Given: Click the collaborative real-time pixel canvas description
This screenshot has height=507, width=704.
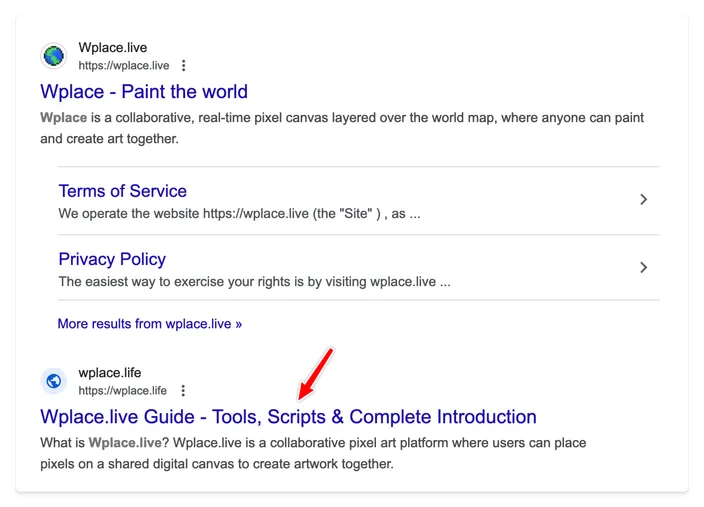Looking at the screenshot, I should click(x=342, y=128).
